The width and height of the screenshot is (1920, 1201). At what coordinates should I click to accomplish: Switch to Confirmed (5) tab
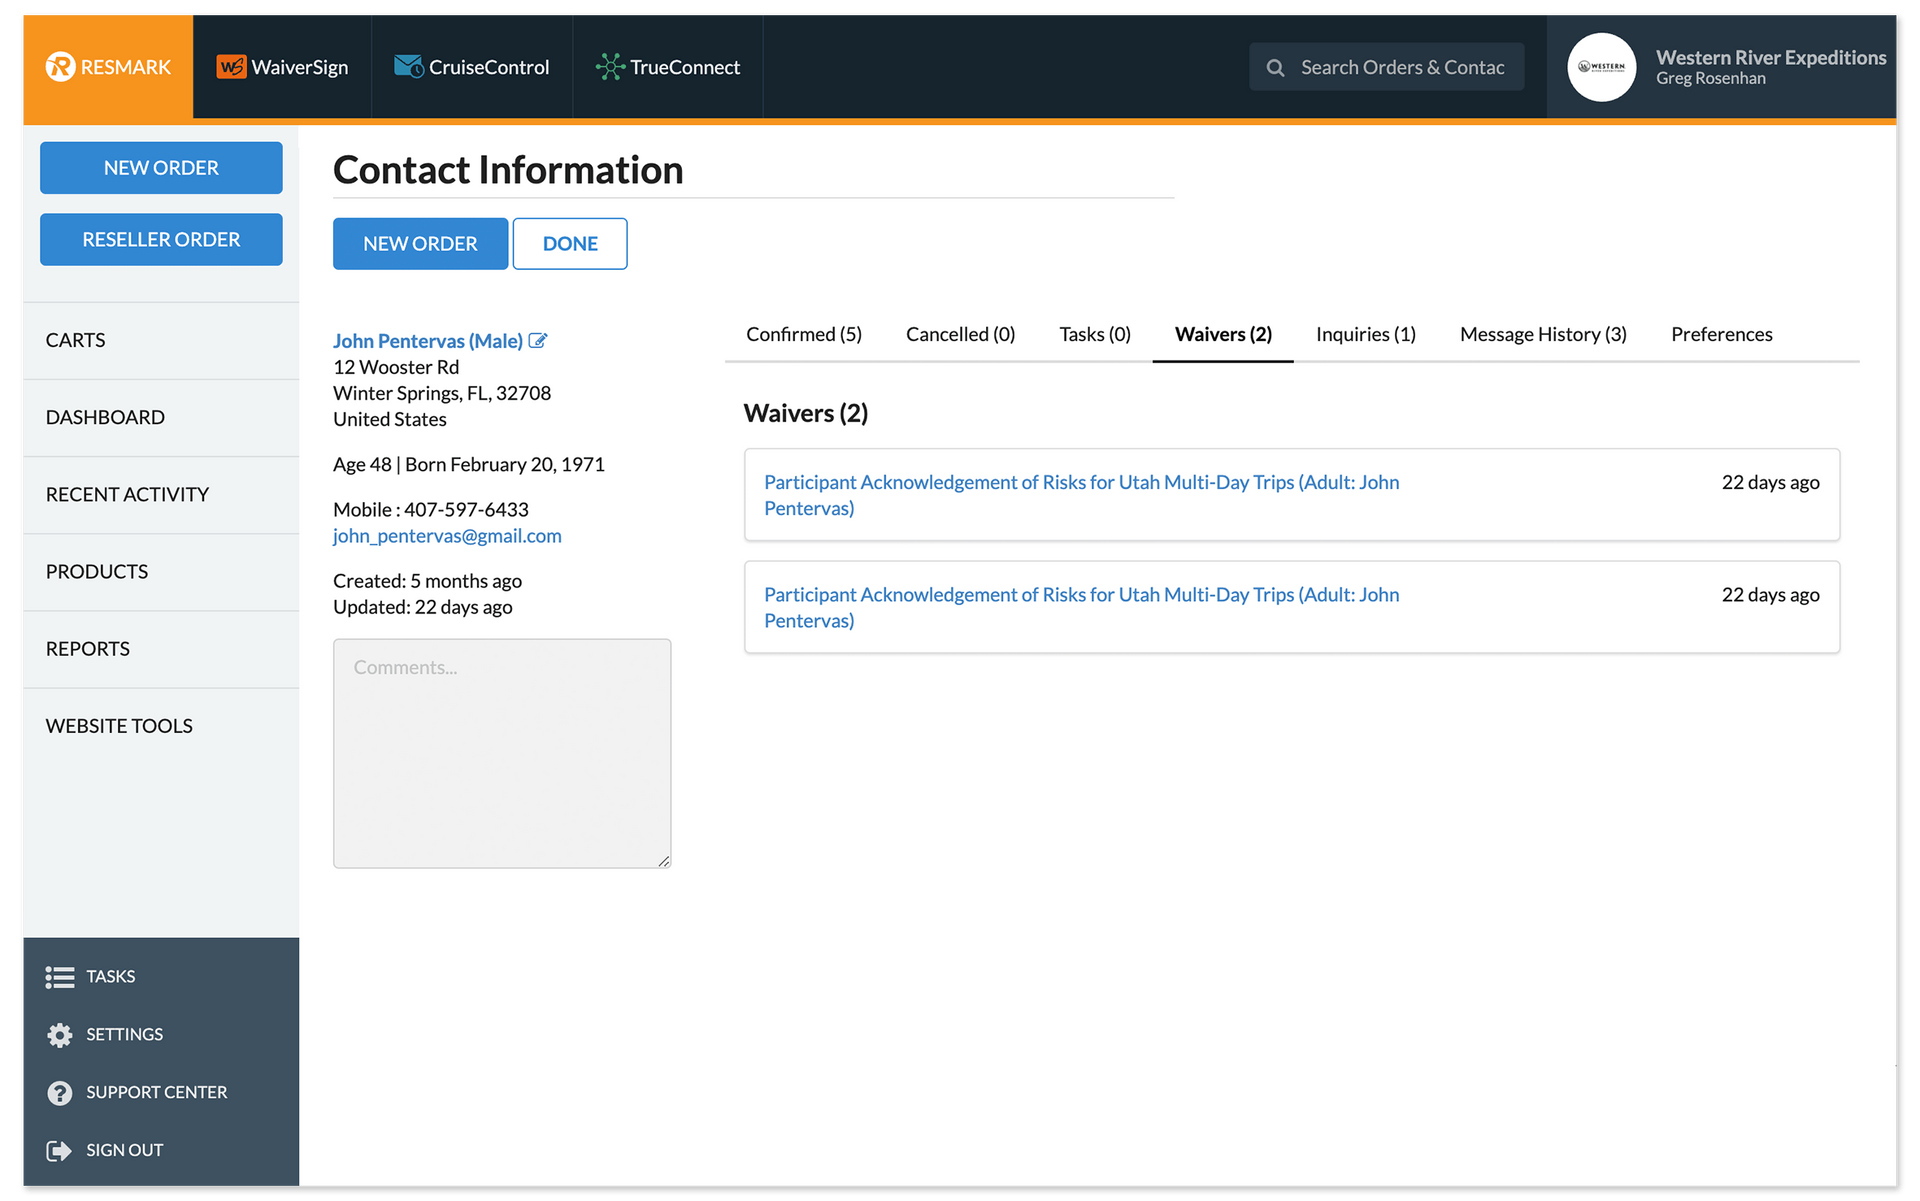tap(803, 335)
